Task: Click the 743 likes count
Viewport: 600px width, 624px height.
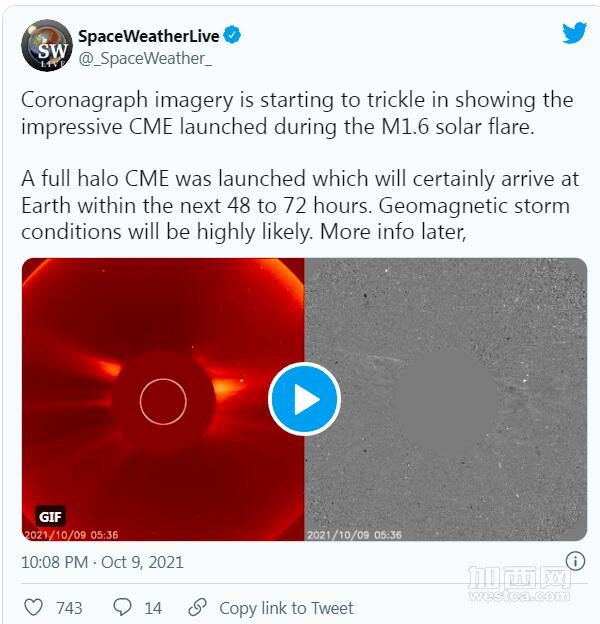Action: [69, 608]
